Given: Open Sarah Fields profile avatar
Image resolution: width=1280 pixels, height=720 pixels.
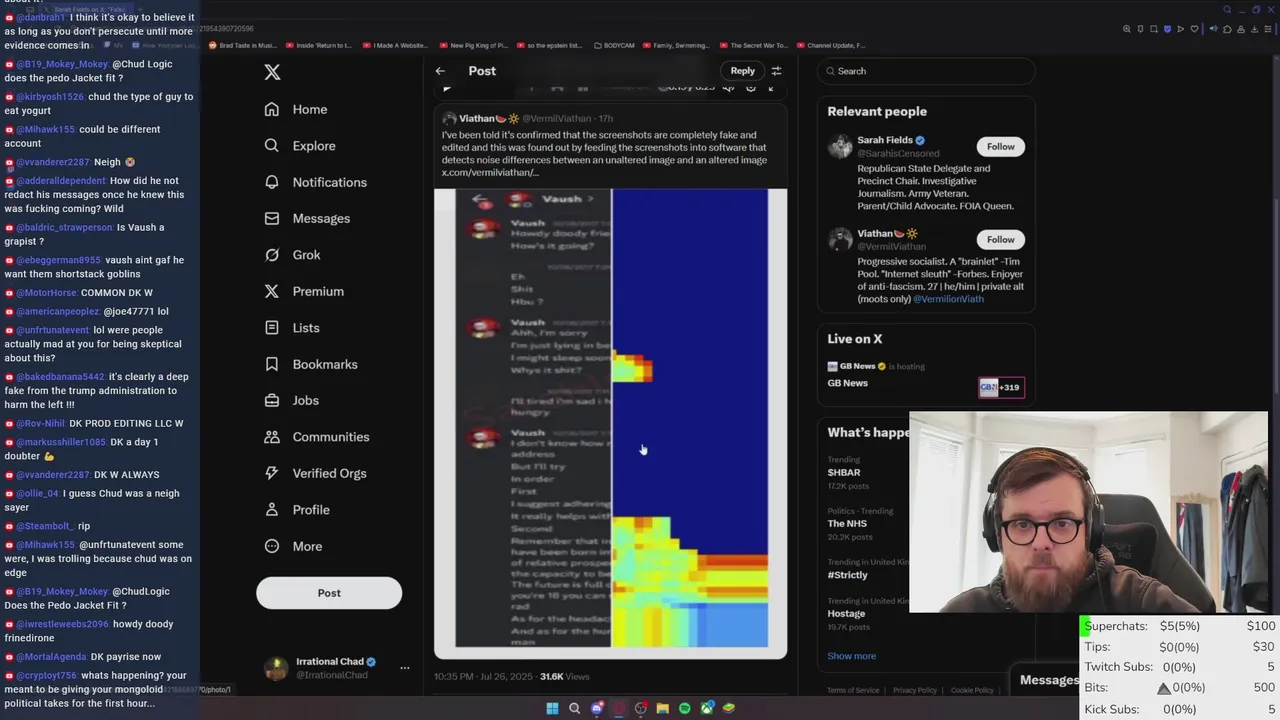Looking at the screenshot, I should click(x=840, y=147).
